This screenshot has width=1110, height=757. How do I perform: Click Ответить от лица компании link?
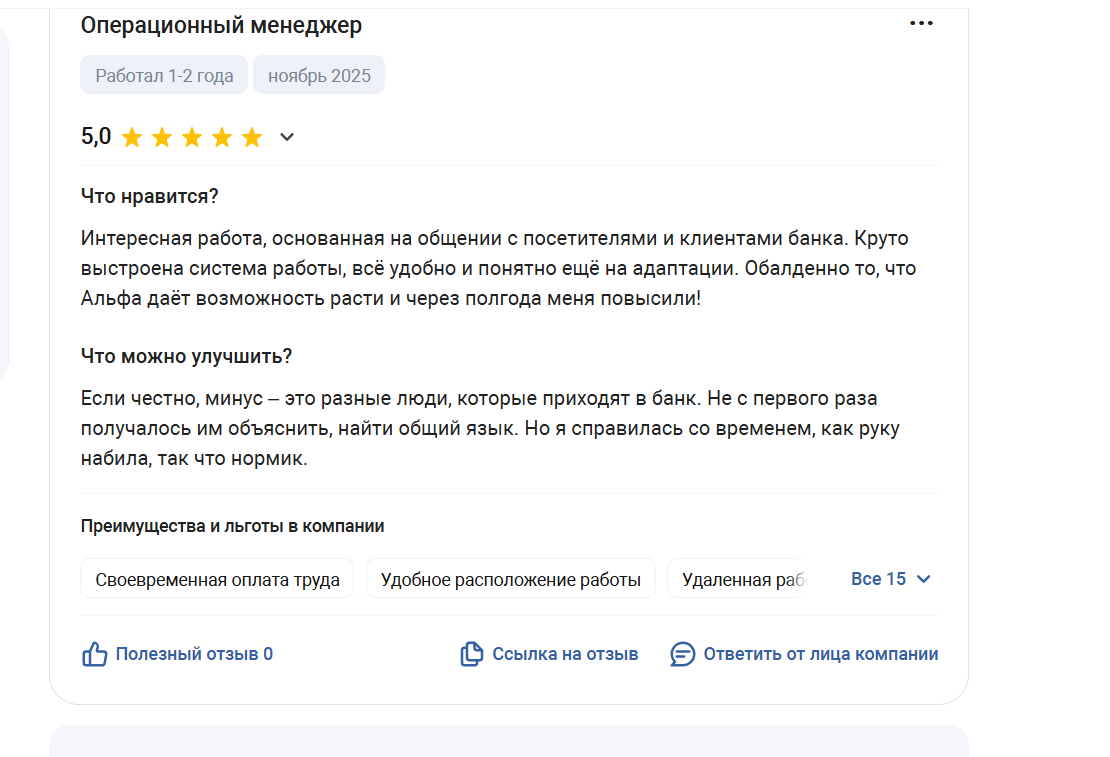(820, 654)
